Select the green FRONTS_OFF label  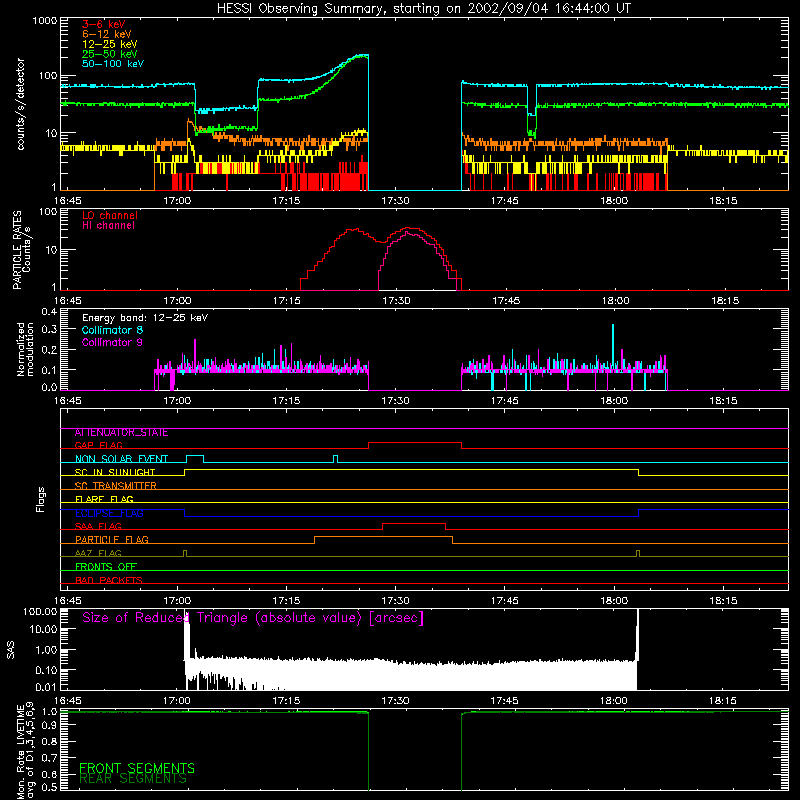click(106, 567)
